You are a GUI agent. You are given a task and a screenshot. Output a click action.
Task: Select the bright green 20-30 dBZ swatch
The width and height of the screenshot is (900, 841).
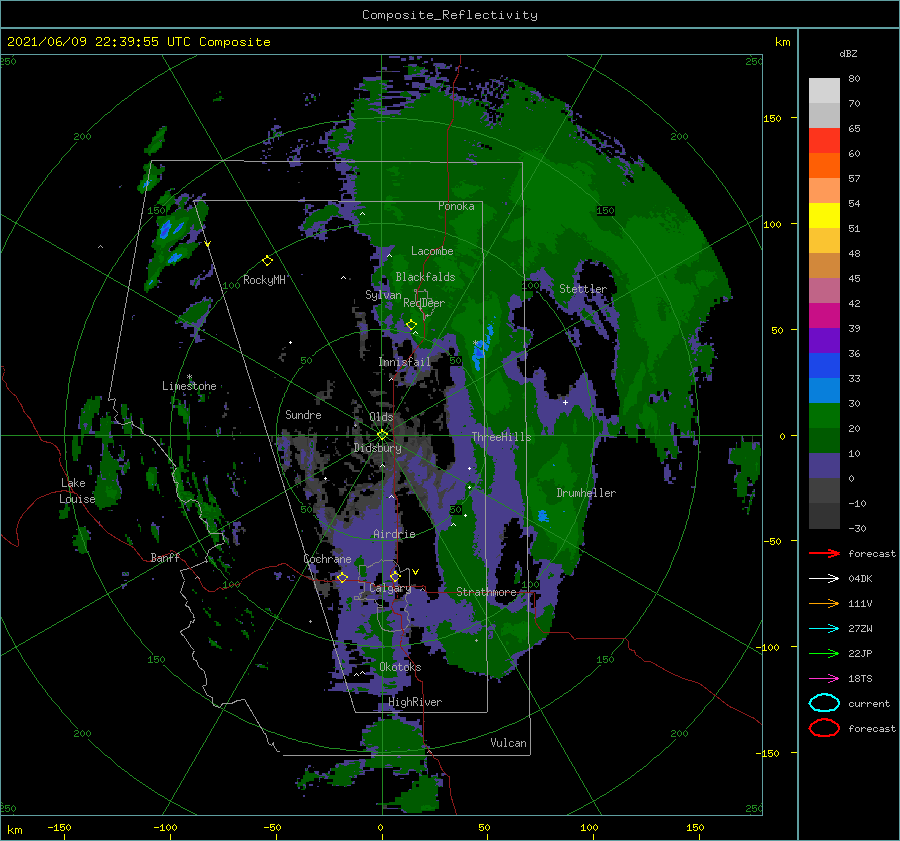pos(824,415)
